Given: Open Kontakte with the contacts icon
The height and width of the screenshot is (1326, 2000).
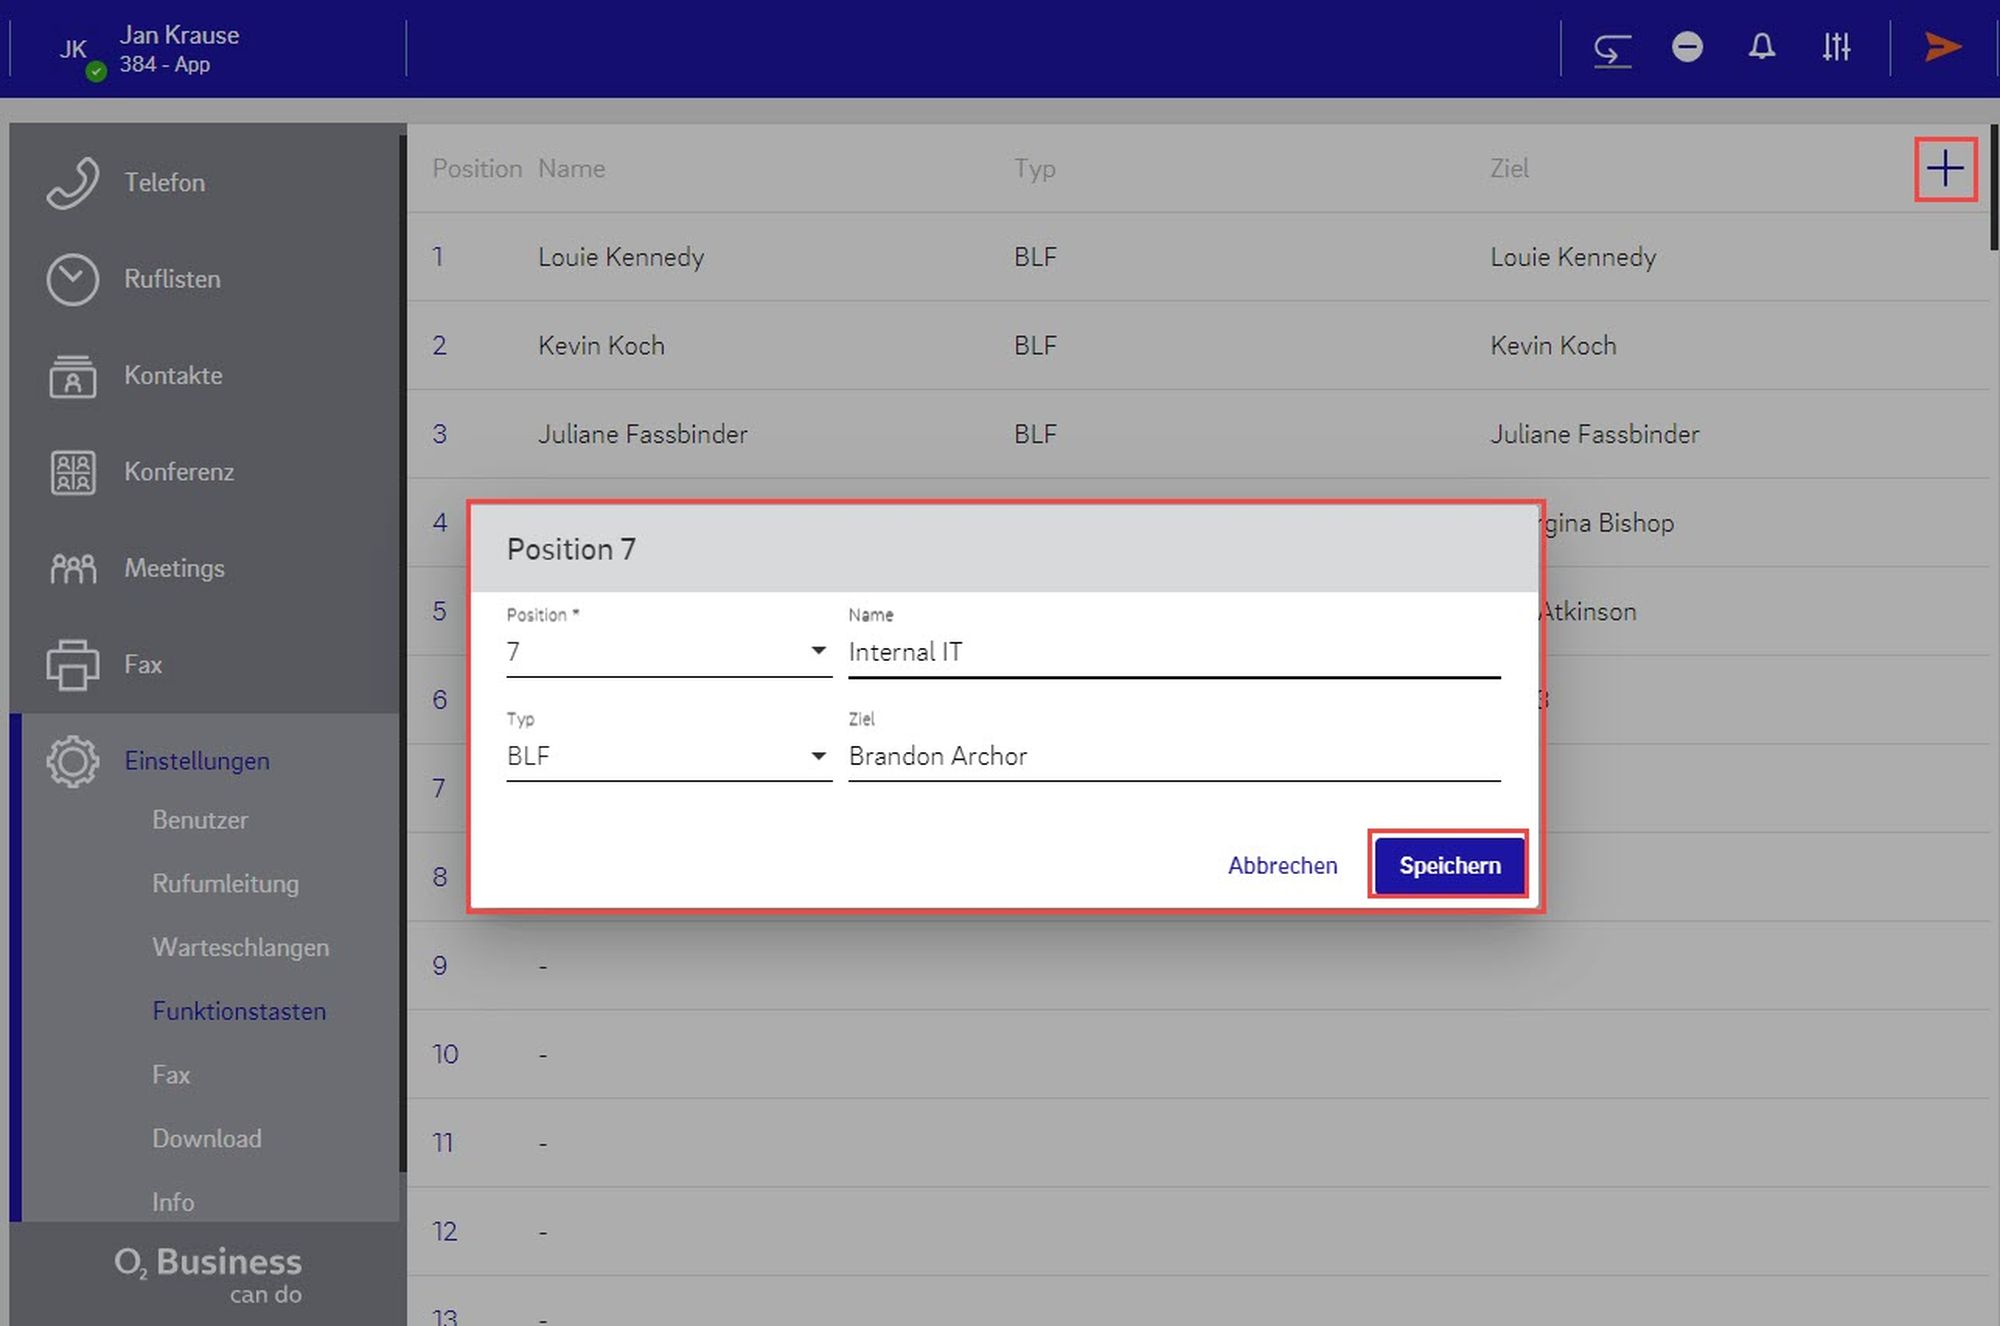Looking at the screenshot, I should pyautogui.click(x=73, y=376).
